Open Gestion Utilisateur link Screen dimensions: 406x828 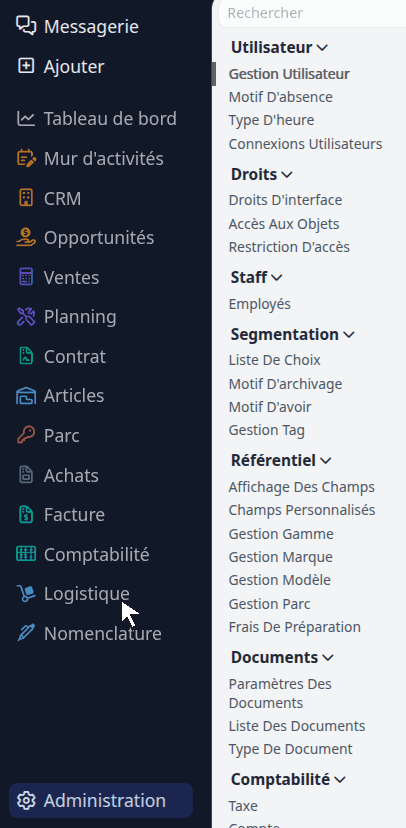click(x=289, y=74)
